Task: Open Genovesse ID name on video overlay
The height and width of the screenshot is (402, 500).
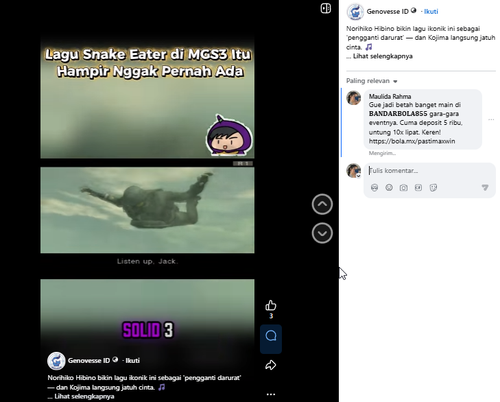Action: [x=89, y=360]
